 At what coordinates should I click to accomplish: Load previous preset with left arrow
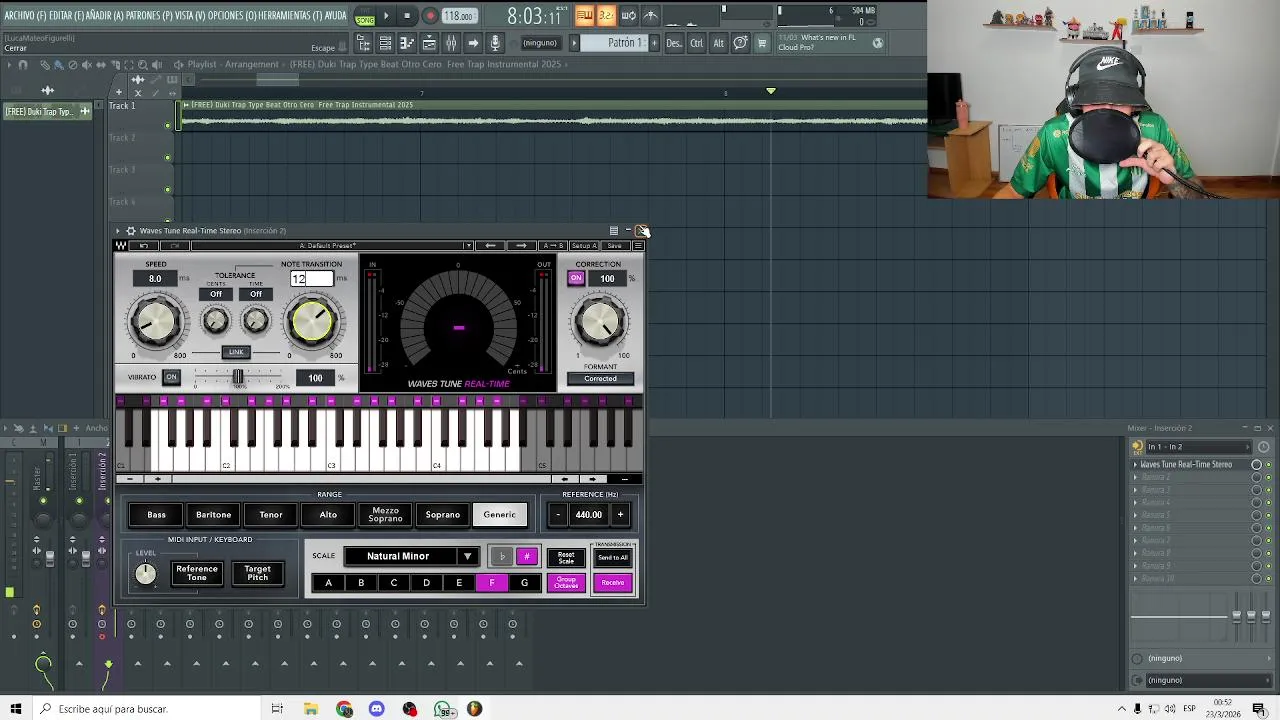tap(490, 246)
